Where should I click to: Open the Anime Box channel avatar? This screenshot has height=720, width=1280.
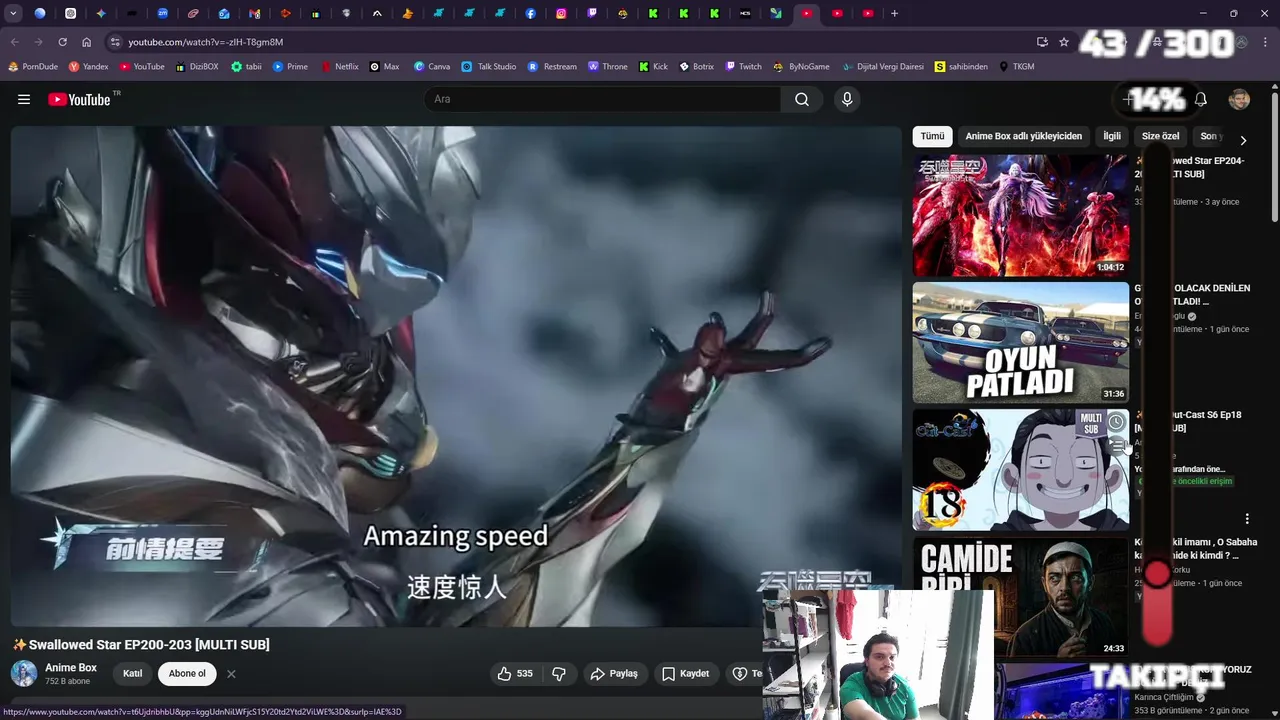24,673
